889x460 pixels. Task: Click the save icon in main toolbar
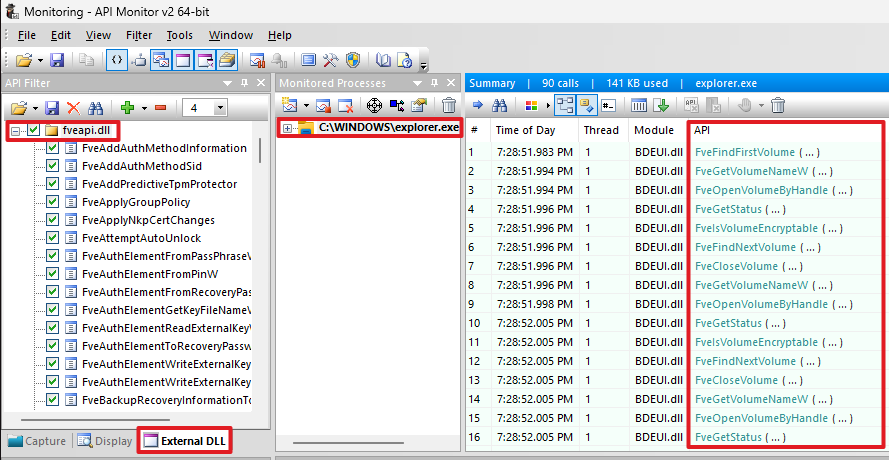tap(57, 60)
